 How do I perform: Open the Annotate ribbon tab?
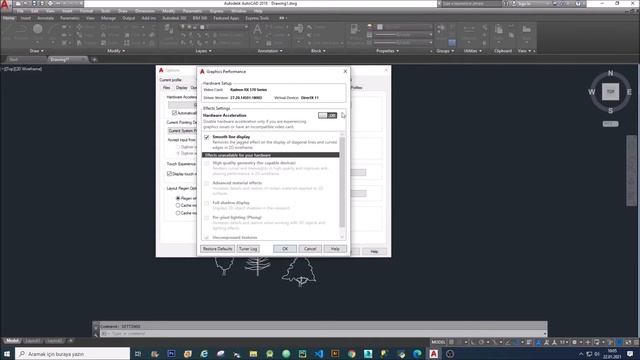tap(45, 18)
